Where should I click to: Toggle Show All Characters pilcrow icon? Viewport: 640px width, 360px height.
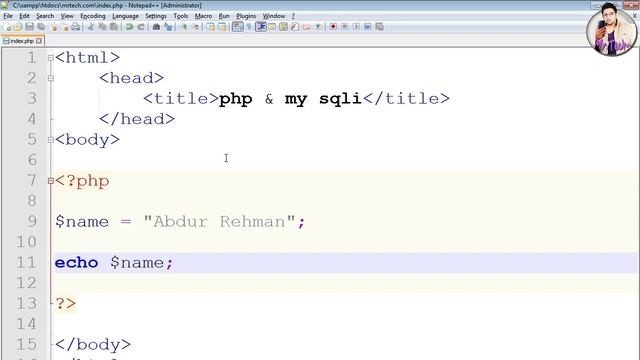pyautogui.click(x=249, y=27)
